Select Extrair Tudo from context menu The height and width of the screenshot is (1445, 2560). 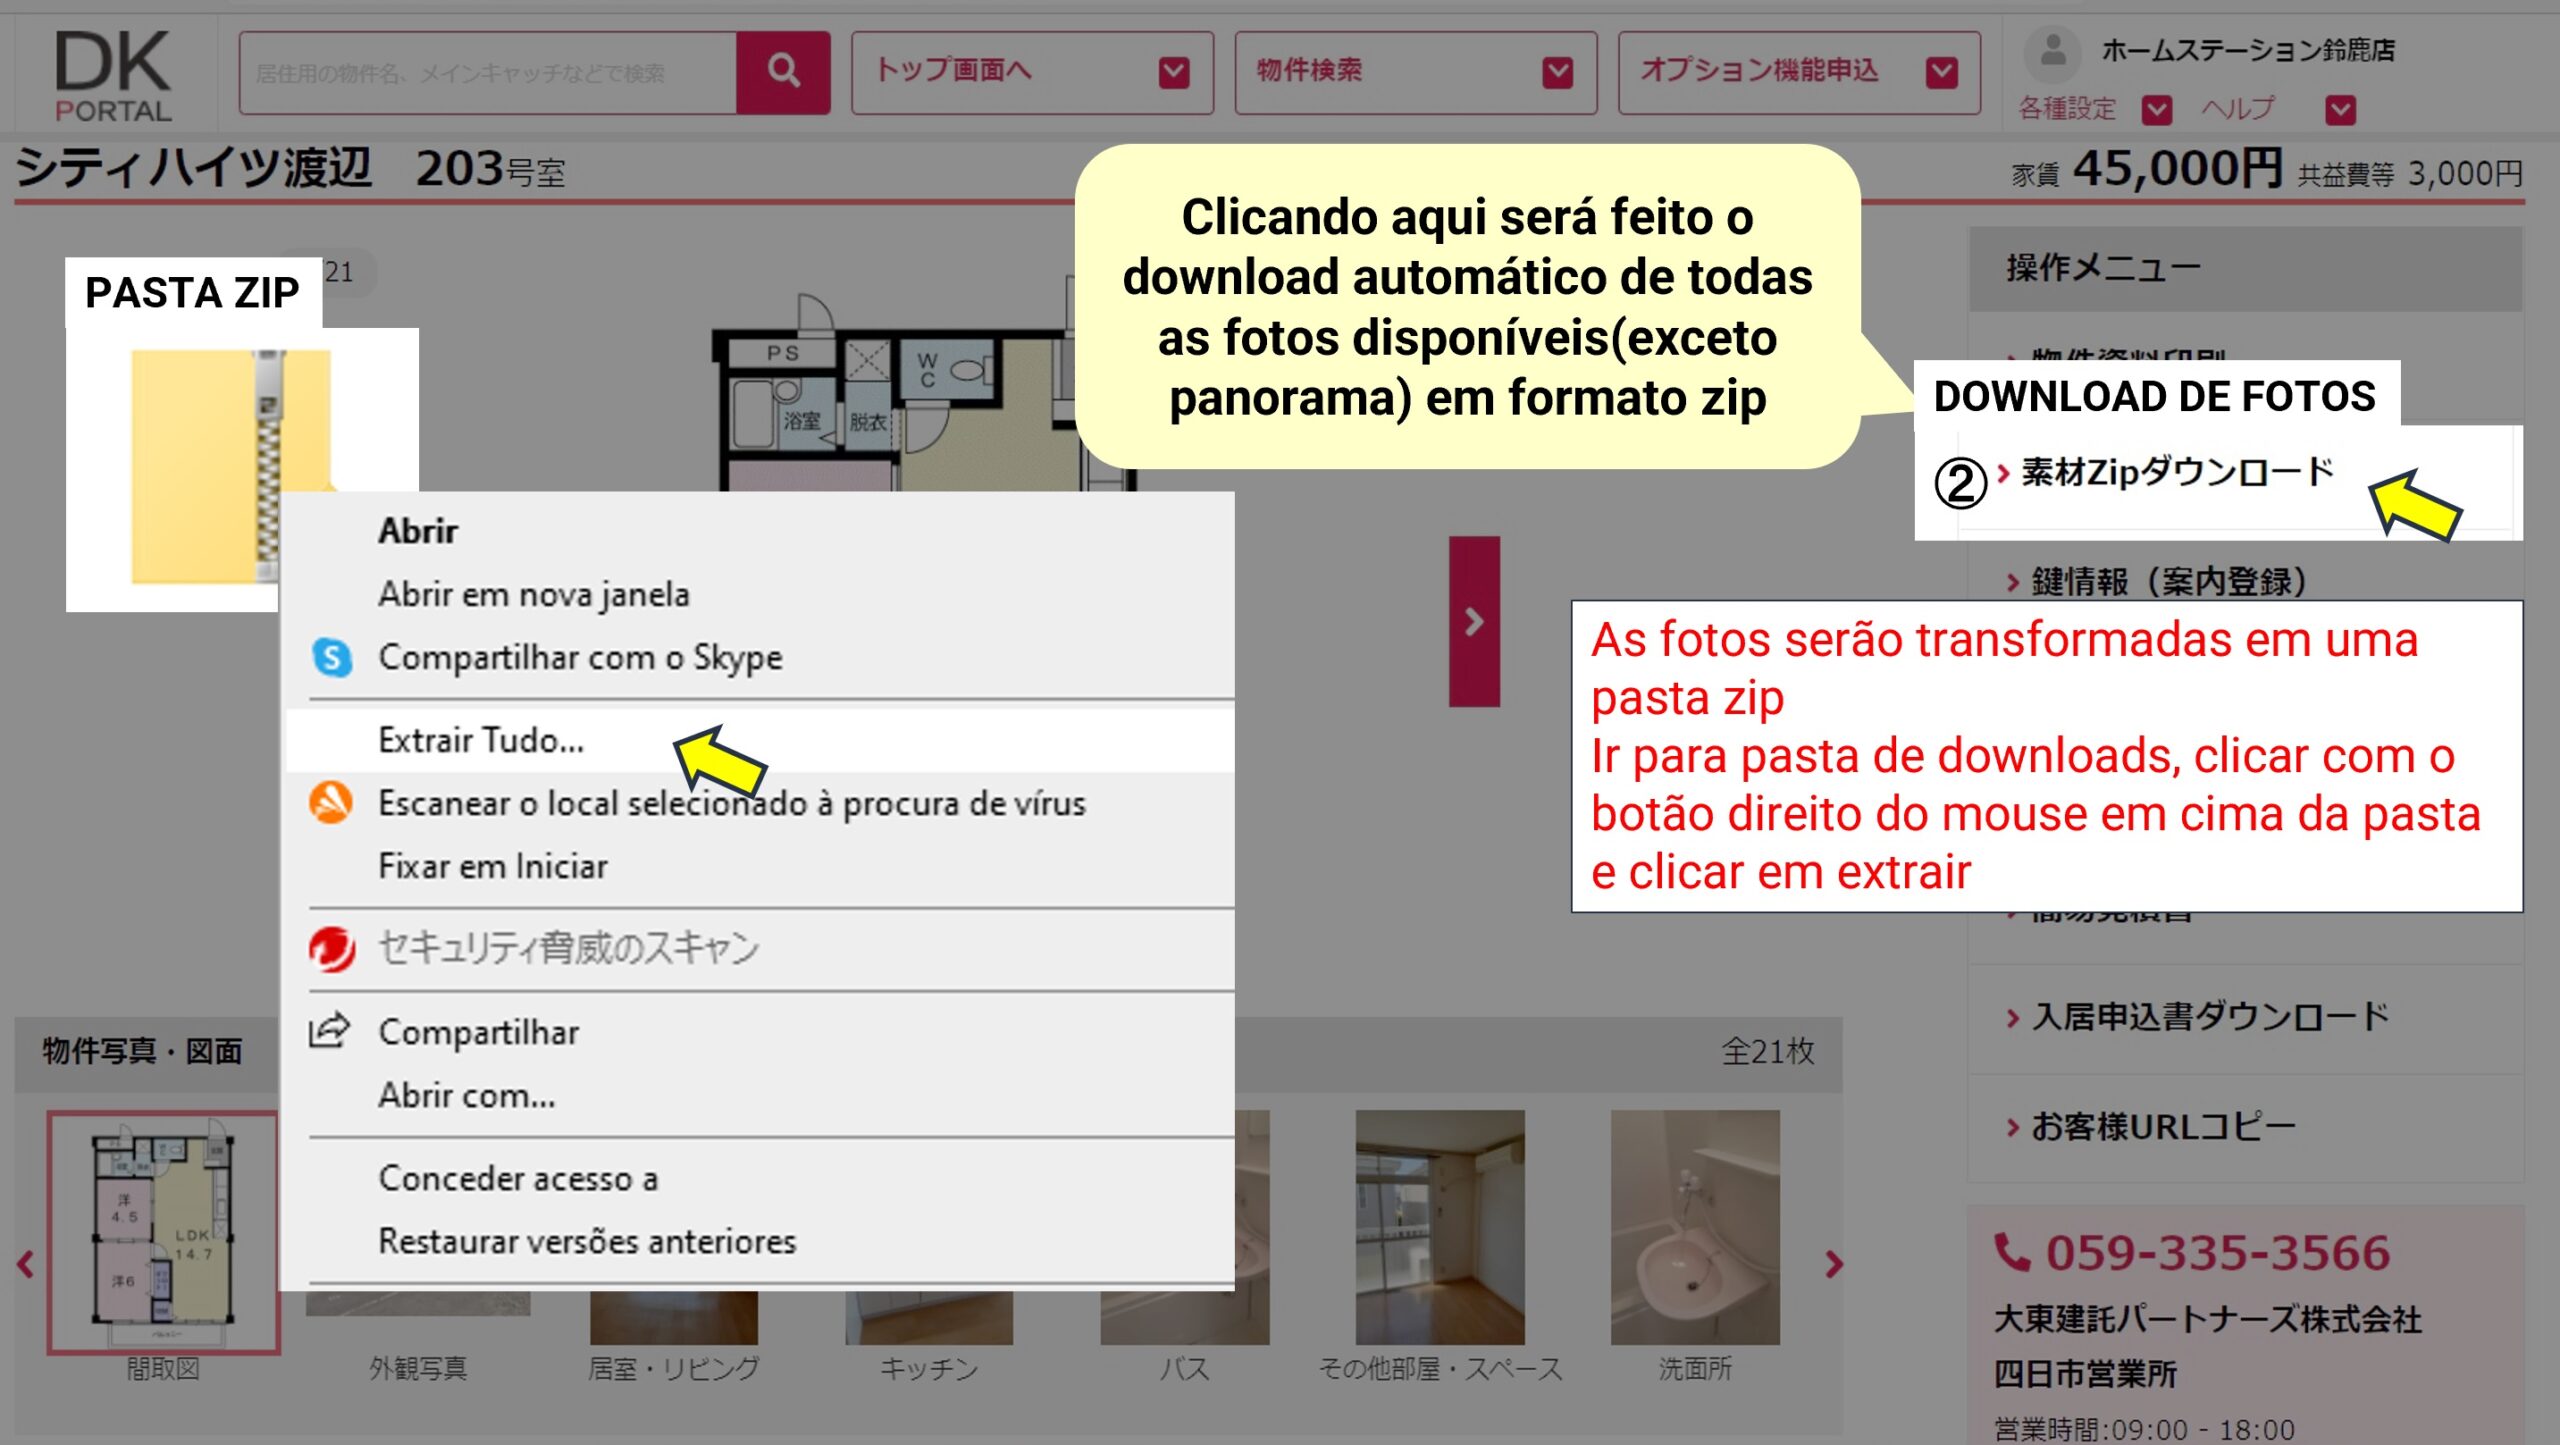pyautogui.click(x=481, y=740)
